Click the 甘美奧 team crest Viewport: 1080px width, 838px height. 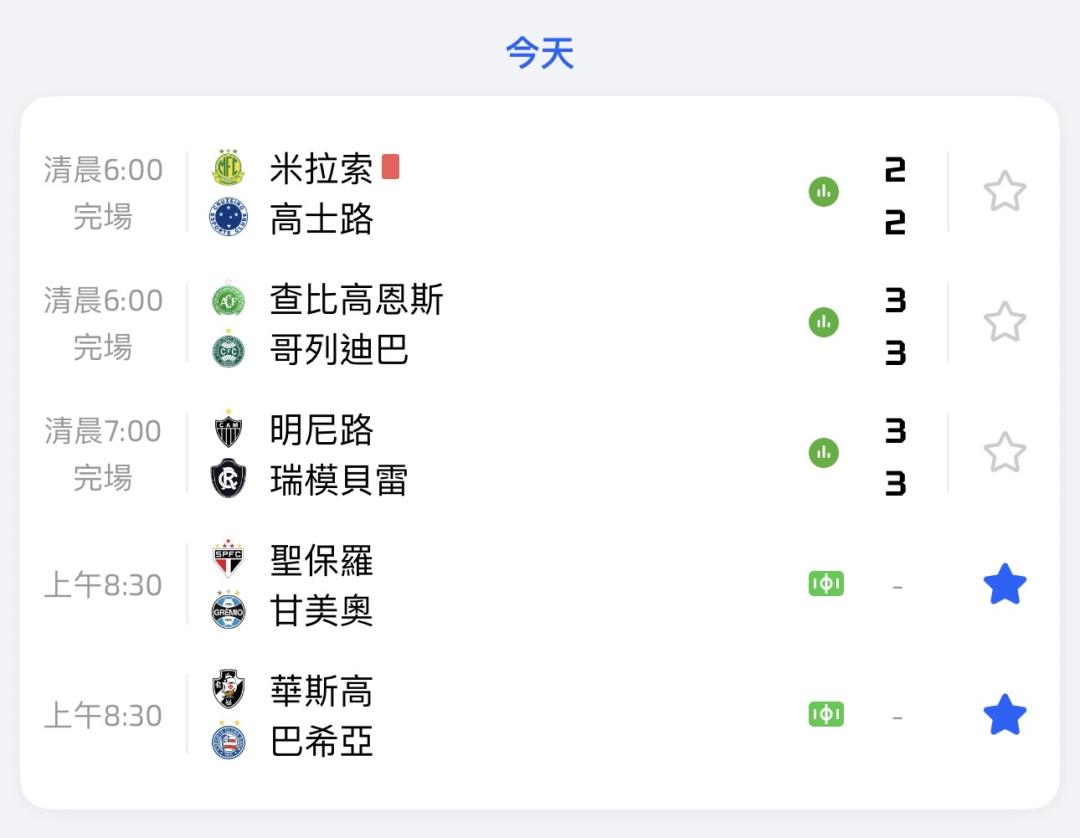coord(228,611)
